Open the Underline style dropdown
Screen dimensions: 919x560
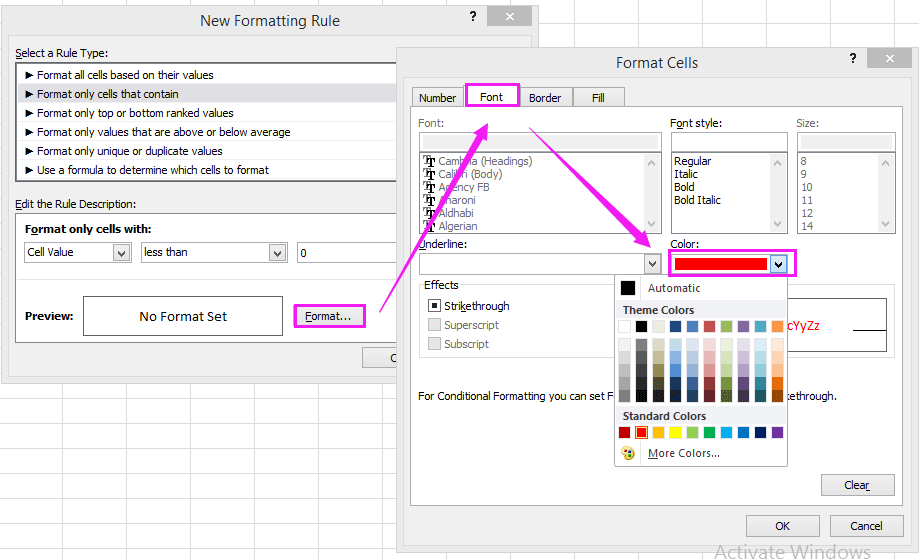pyautogui.click(x=652, y=264)
